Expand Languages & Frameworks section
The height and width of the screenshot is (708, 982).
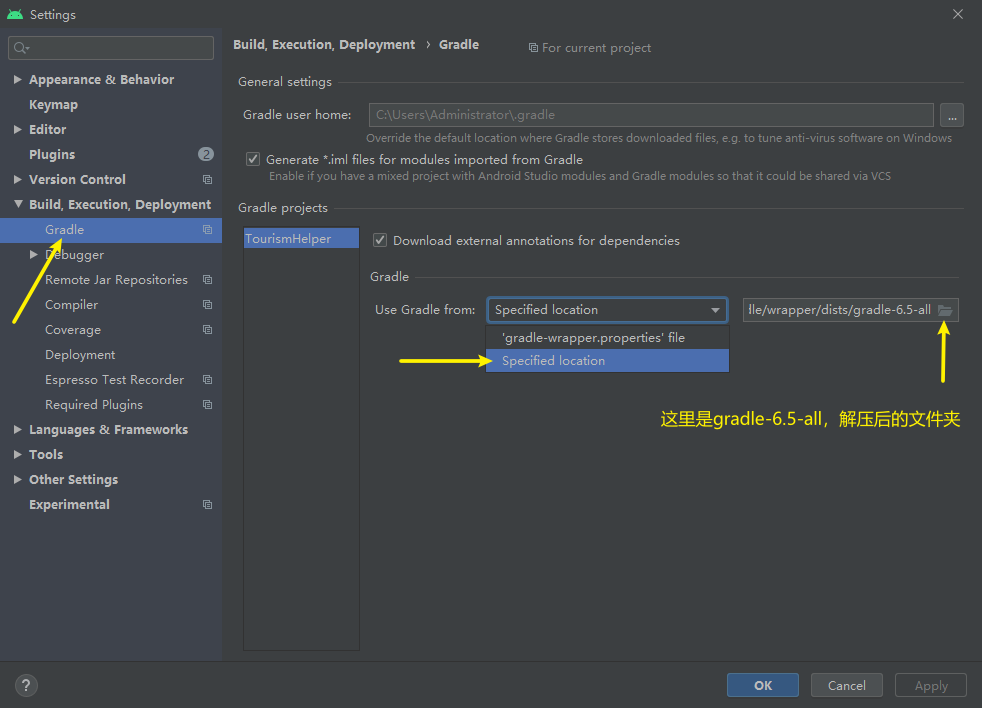point(18,430)
